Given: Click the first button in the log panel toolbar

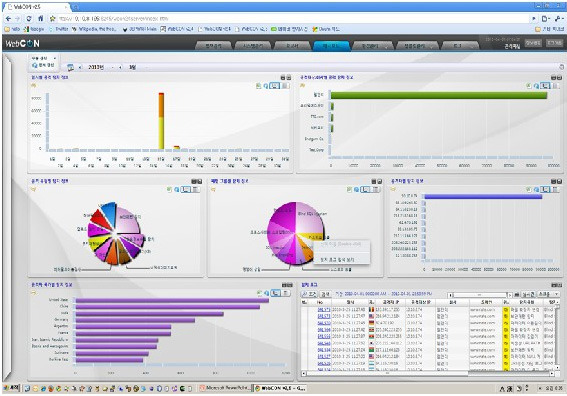Looking at the screenshot, I should (309, 294).
